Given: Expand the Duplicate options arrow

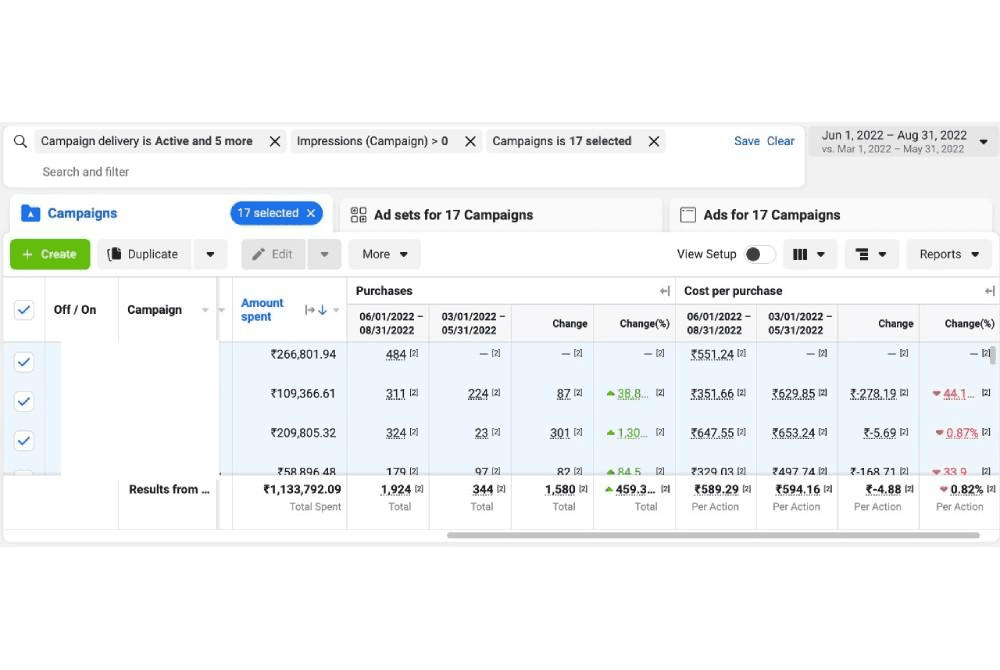Looking at the screenshot, I should click(x=210, y=254).
